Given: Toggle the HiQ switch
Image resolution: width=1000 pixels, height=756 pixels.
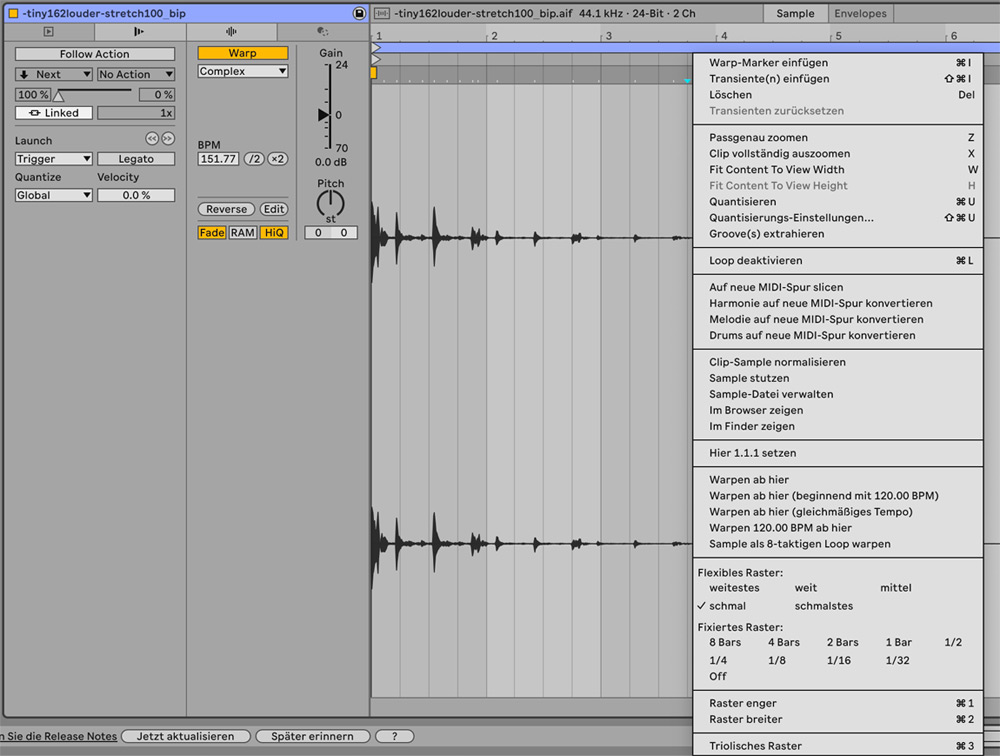Looking at the screenshot, I should tap(274, 232).
